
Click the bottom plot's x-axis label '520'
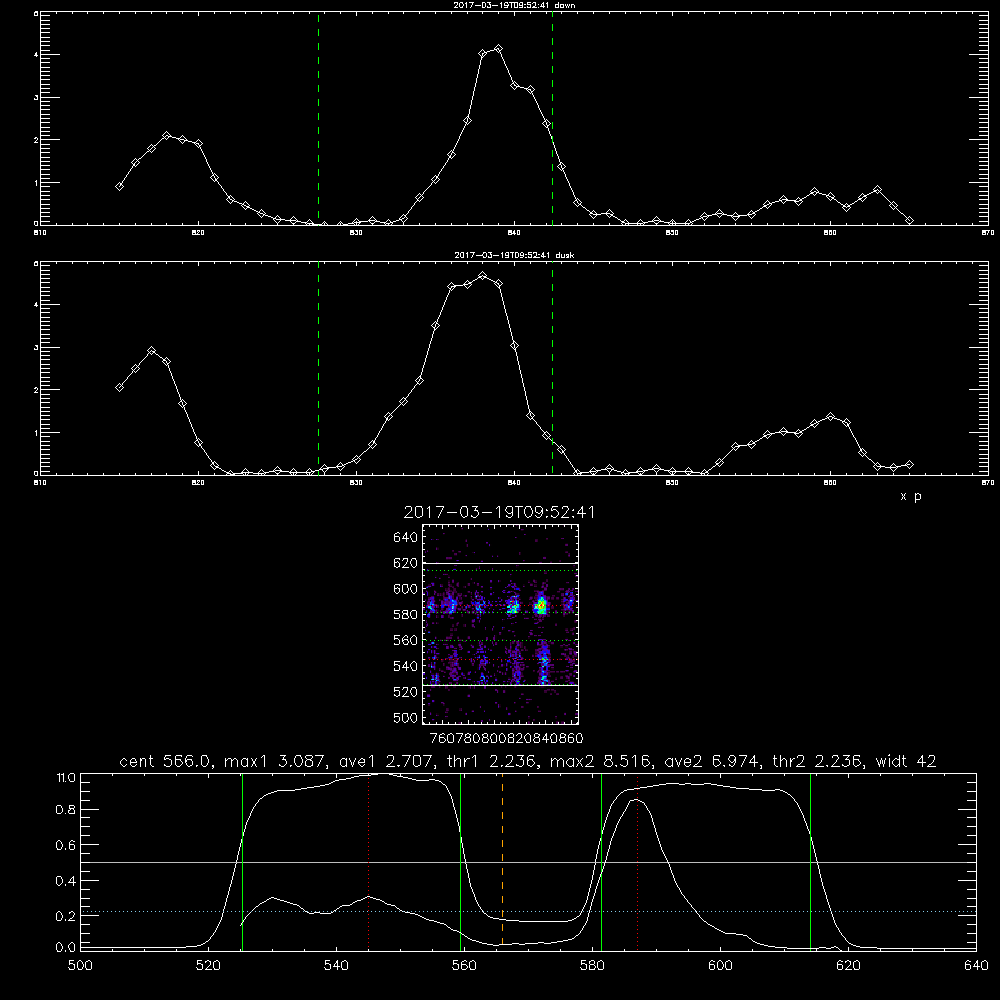point(208,966)
